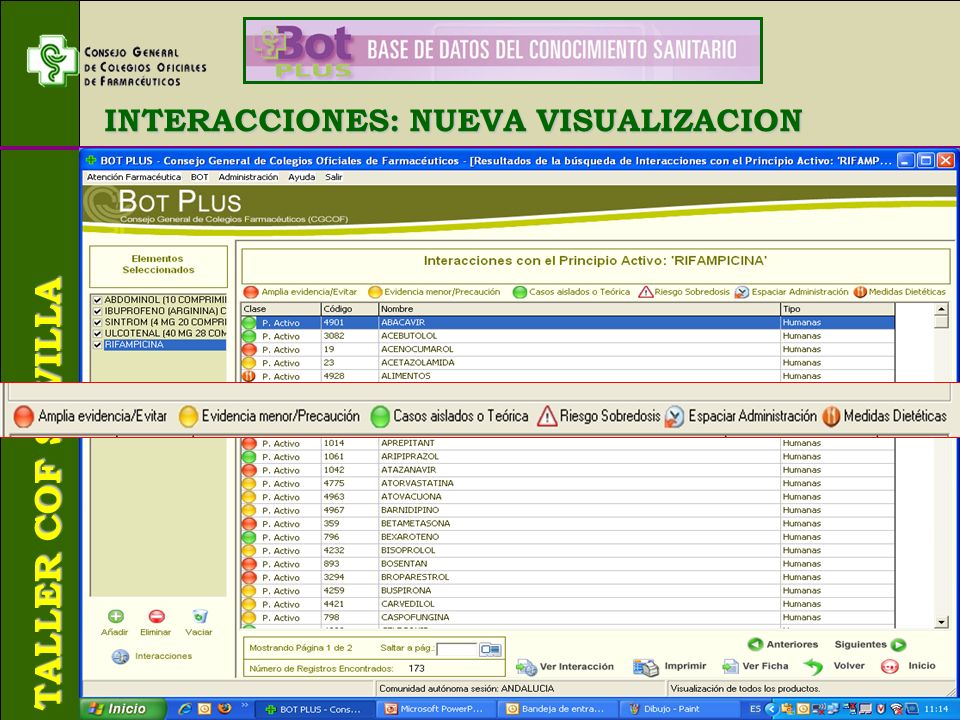Click the dietary icon beside ALIMENTOS row
The width and height of the screenshot is (960, 720).
[249, 376]
